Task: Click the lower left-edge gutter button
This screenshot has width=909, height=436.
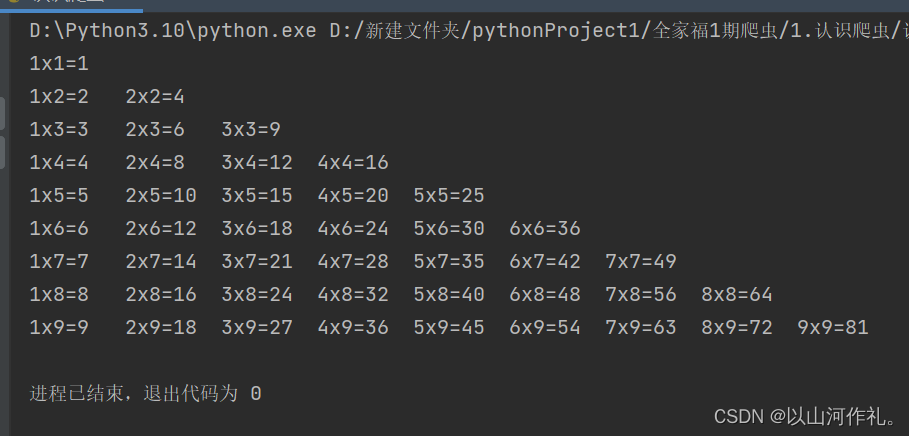Action: tap(2, 152)
